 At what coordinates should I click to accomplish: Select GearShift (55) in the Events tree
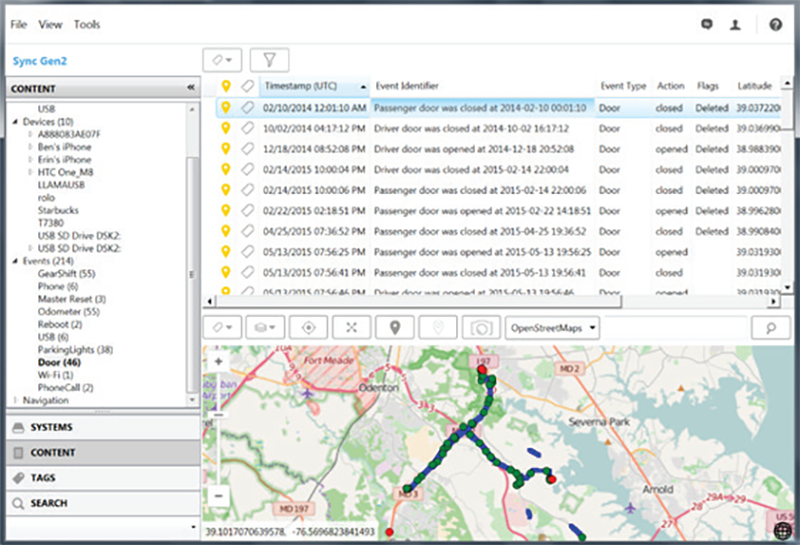pos(65,272)
